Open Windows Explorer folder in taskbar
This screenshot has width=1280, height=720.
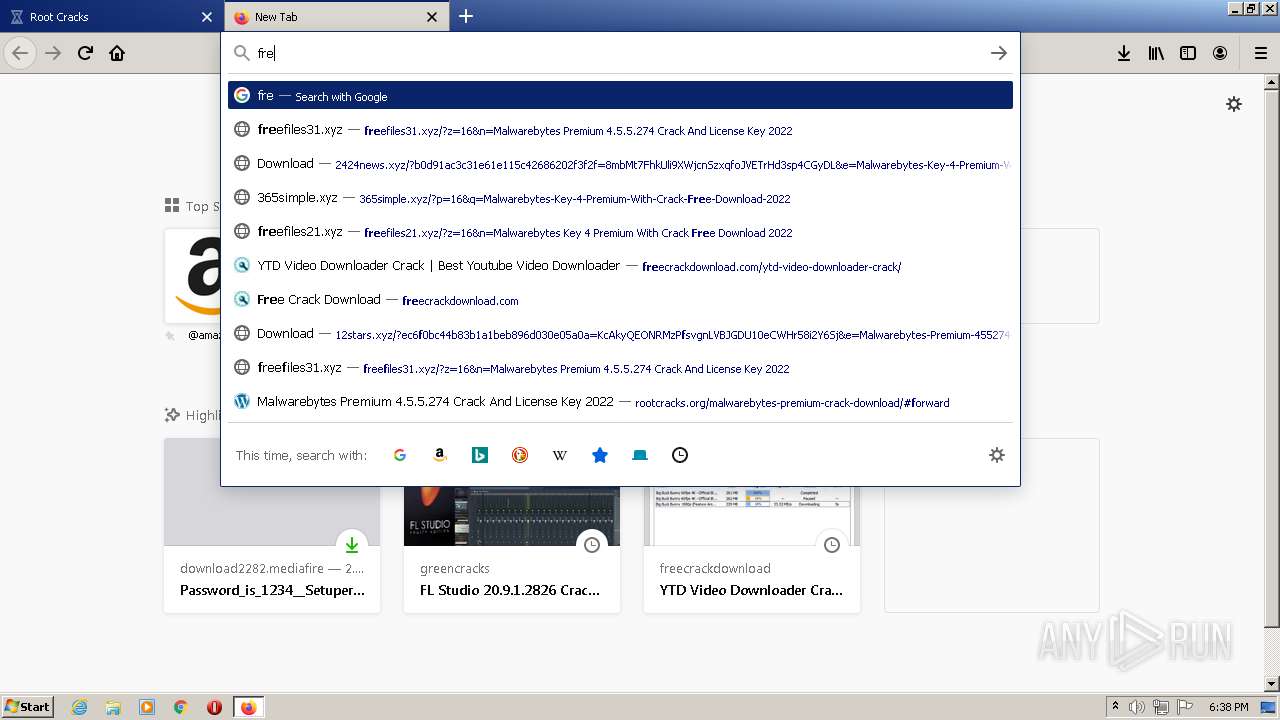[113, 707]
